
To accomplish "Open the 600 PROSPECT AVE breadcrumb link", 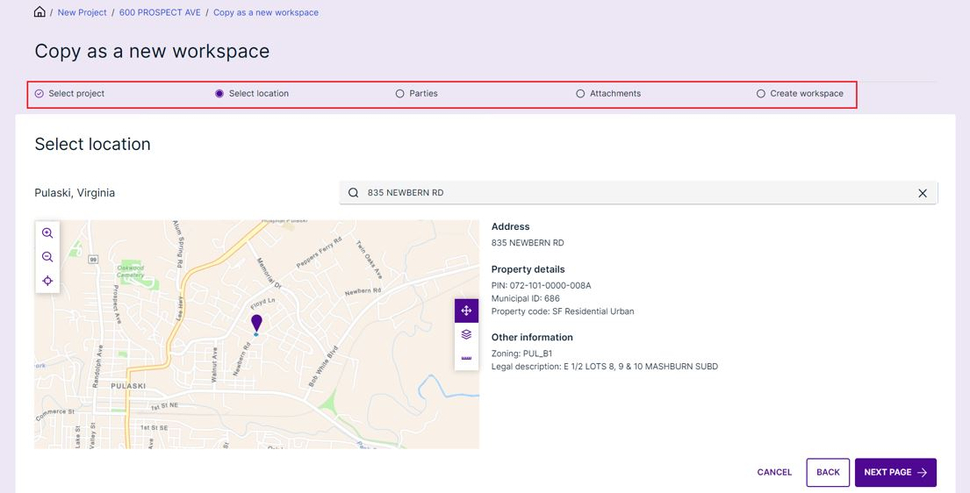I will 160,12.
